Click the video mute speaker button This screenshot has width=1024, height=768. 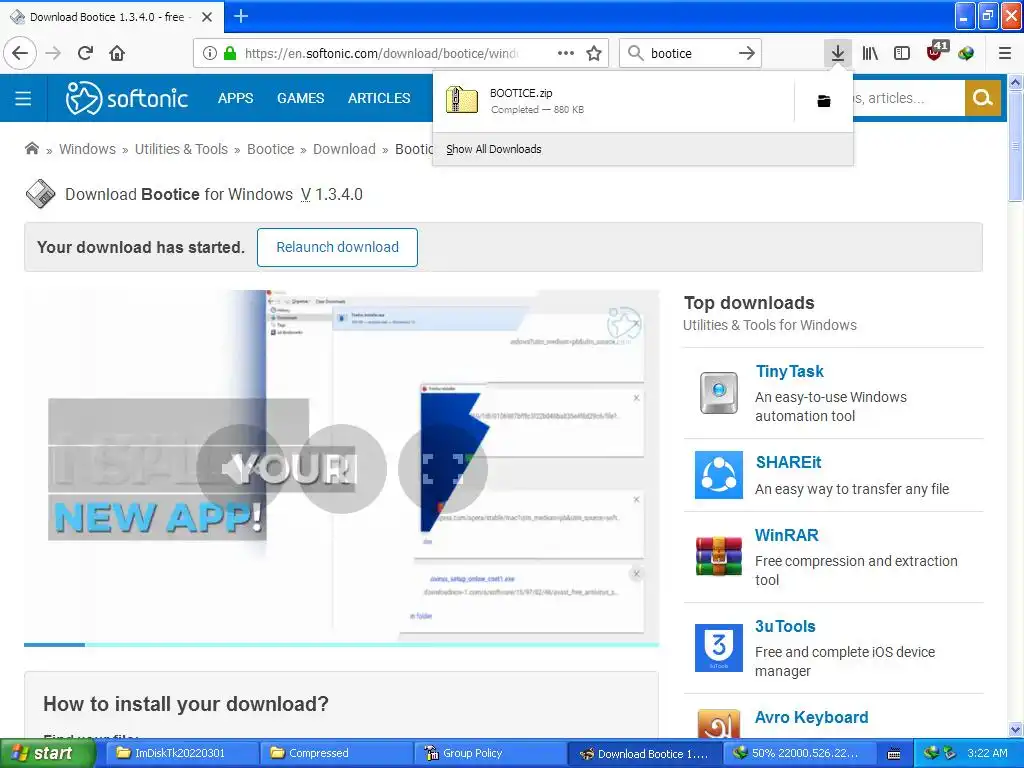click(x=242, y=468)
